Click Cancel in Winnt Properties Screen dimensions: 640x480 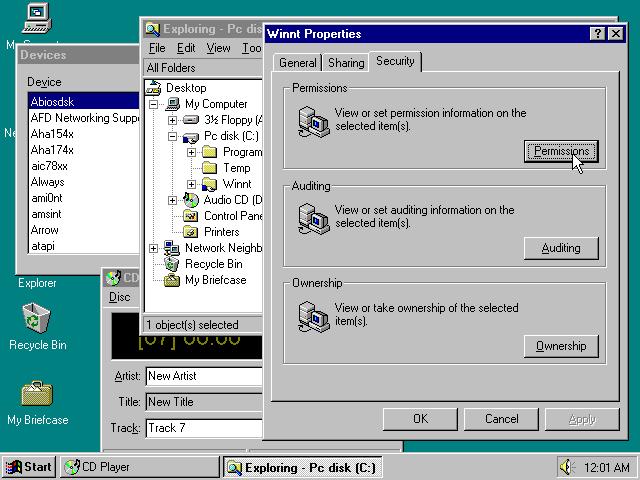(x=501, y=419)
